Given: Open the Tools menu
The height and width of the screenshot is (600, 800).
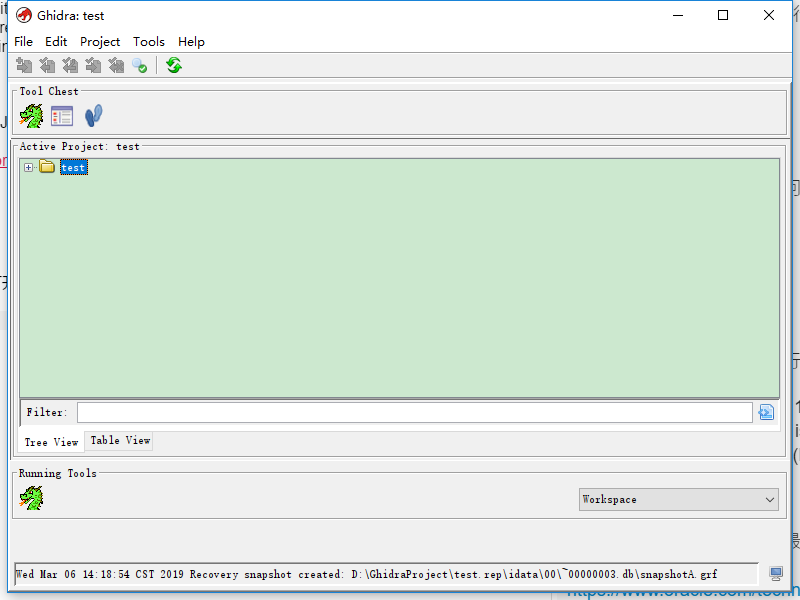Looking at the screenshot, I should (x=149, y=41).
